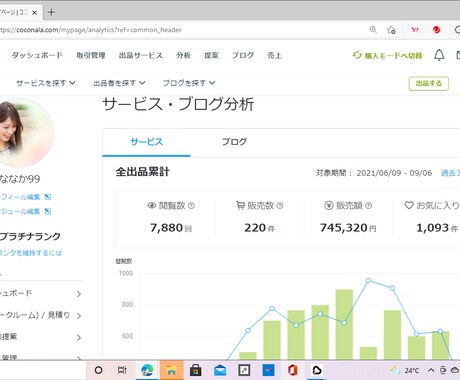Open the 取引管理 menu item
Screen dimensions: 460x380
pyautogui.click(x=91, y=55)
